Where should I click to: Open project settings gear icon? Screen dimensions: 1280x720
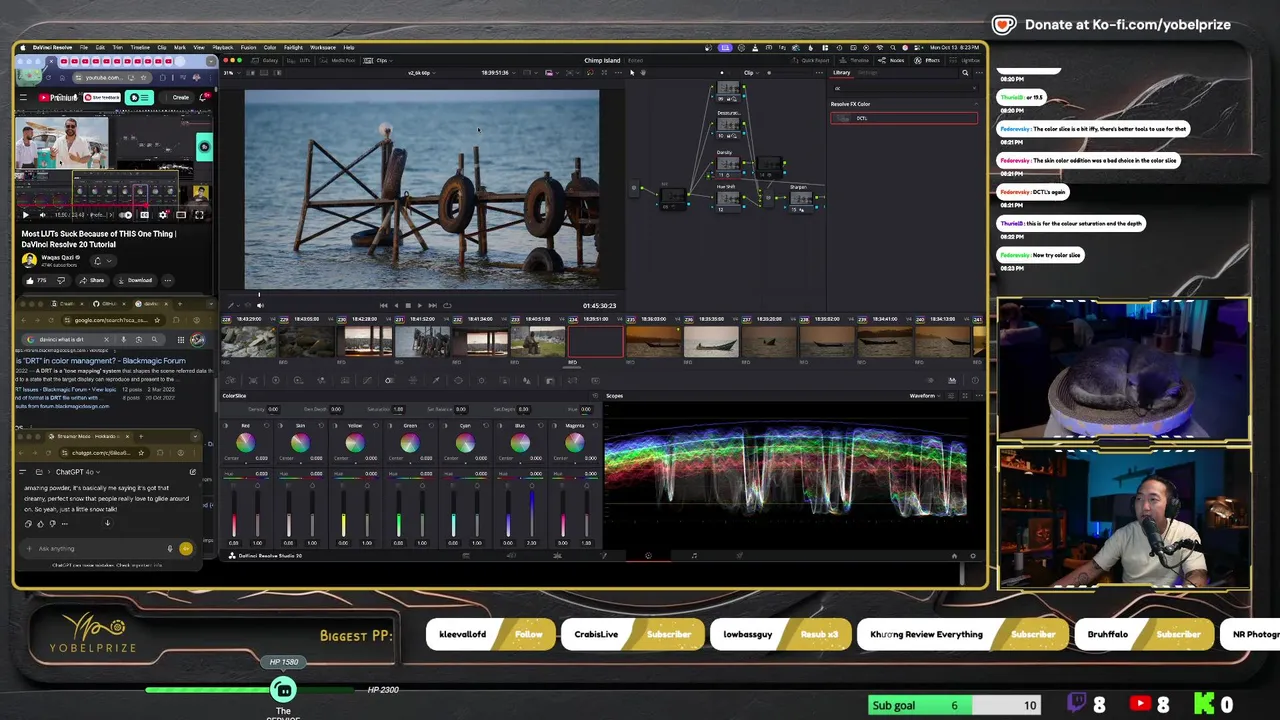(973, 556)
